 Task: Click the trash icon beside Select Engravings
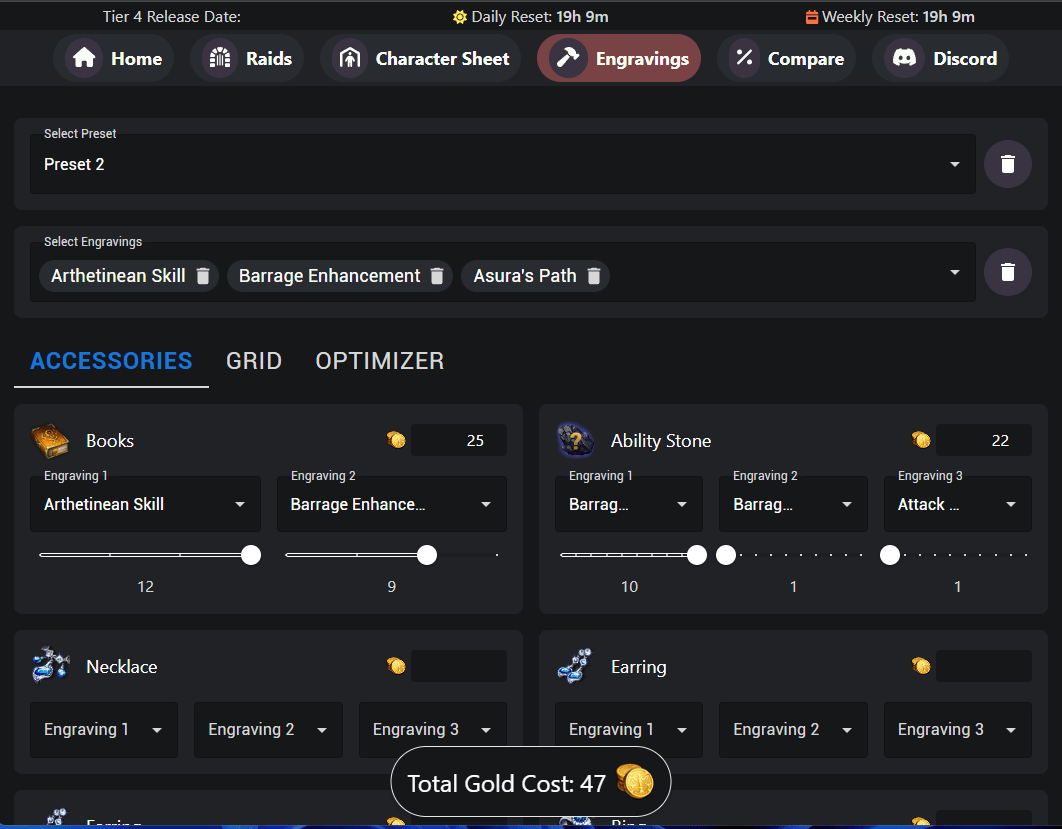pyautogui.click(x=1007, y=272)
